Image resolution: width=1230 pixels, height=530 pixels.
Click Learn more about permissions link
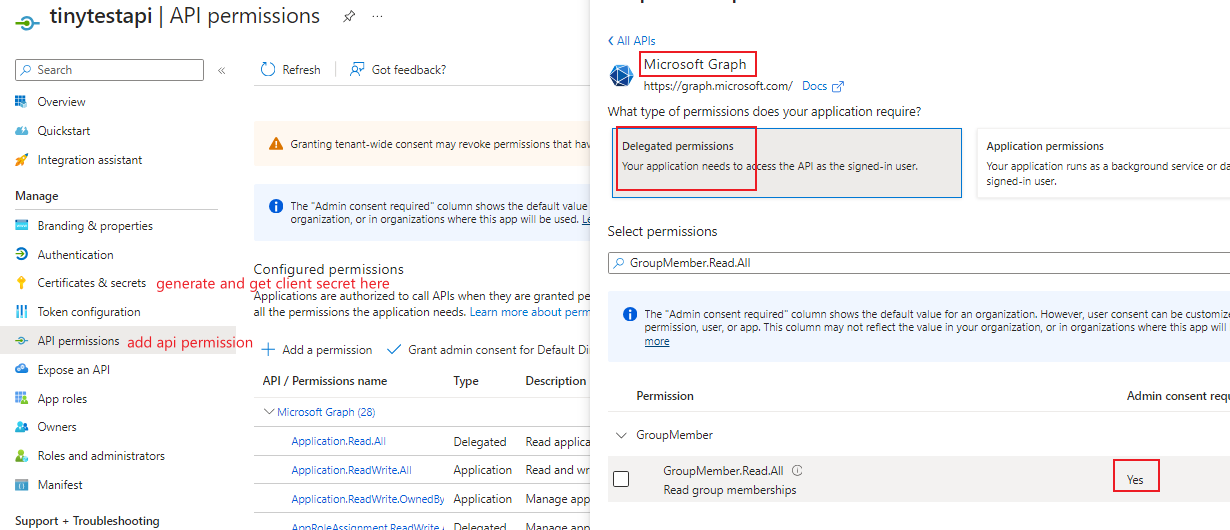click(529, 312)
